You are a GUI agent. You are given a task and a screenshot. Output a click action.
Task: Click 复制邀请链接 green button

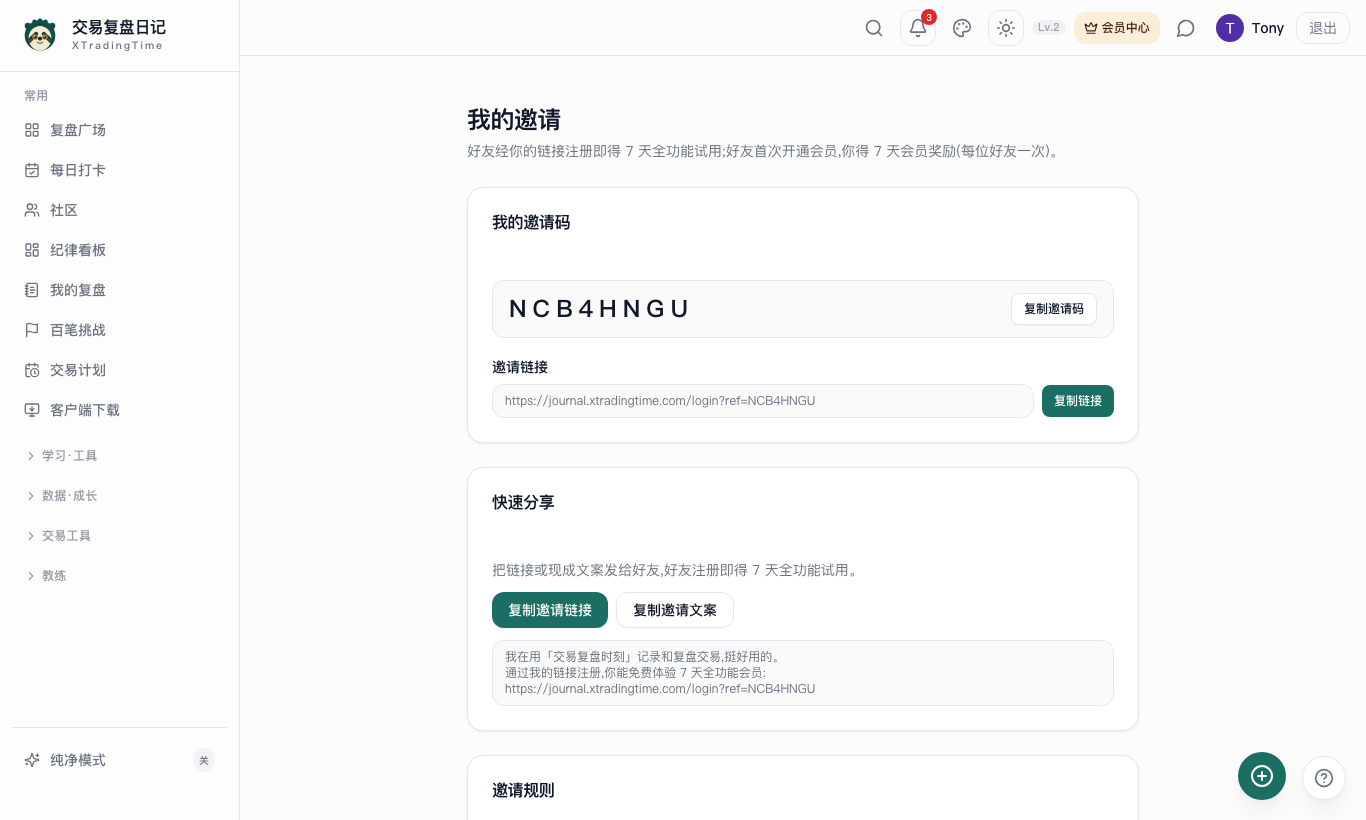pyautogui.click(x=550, y=610)
